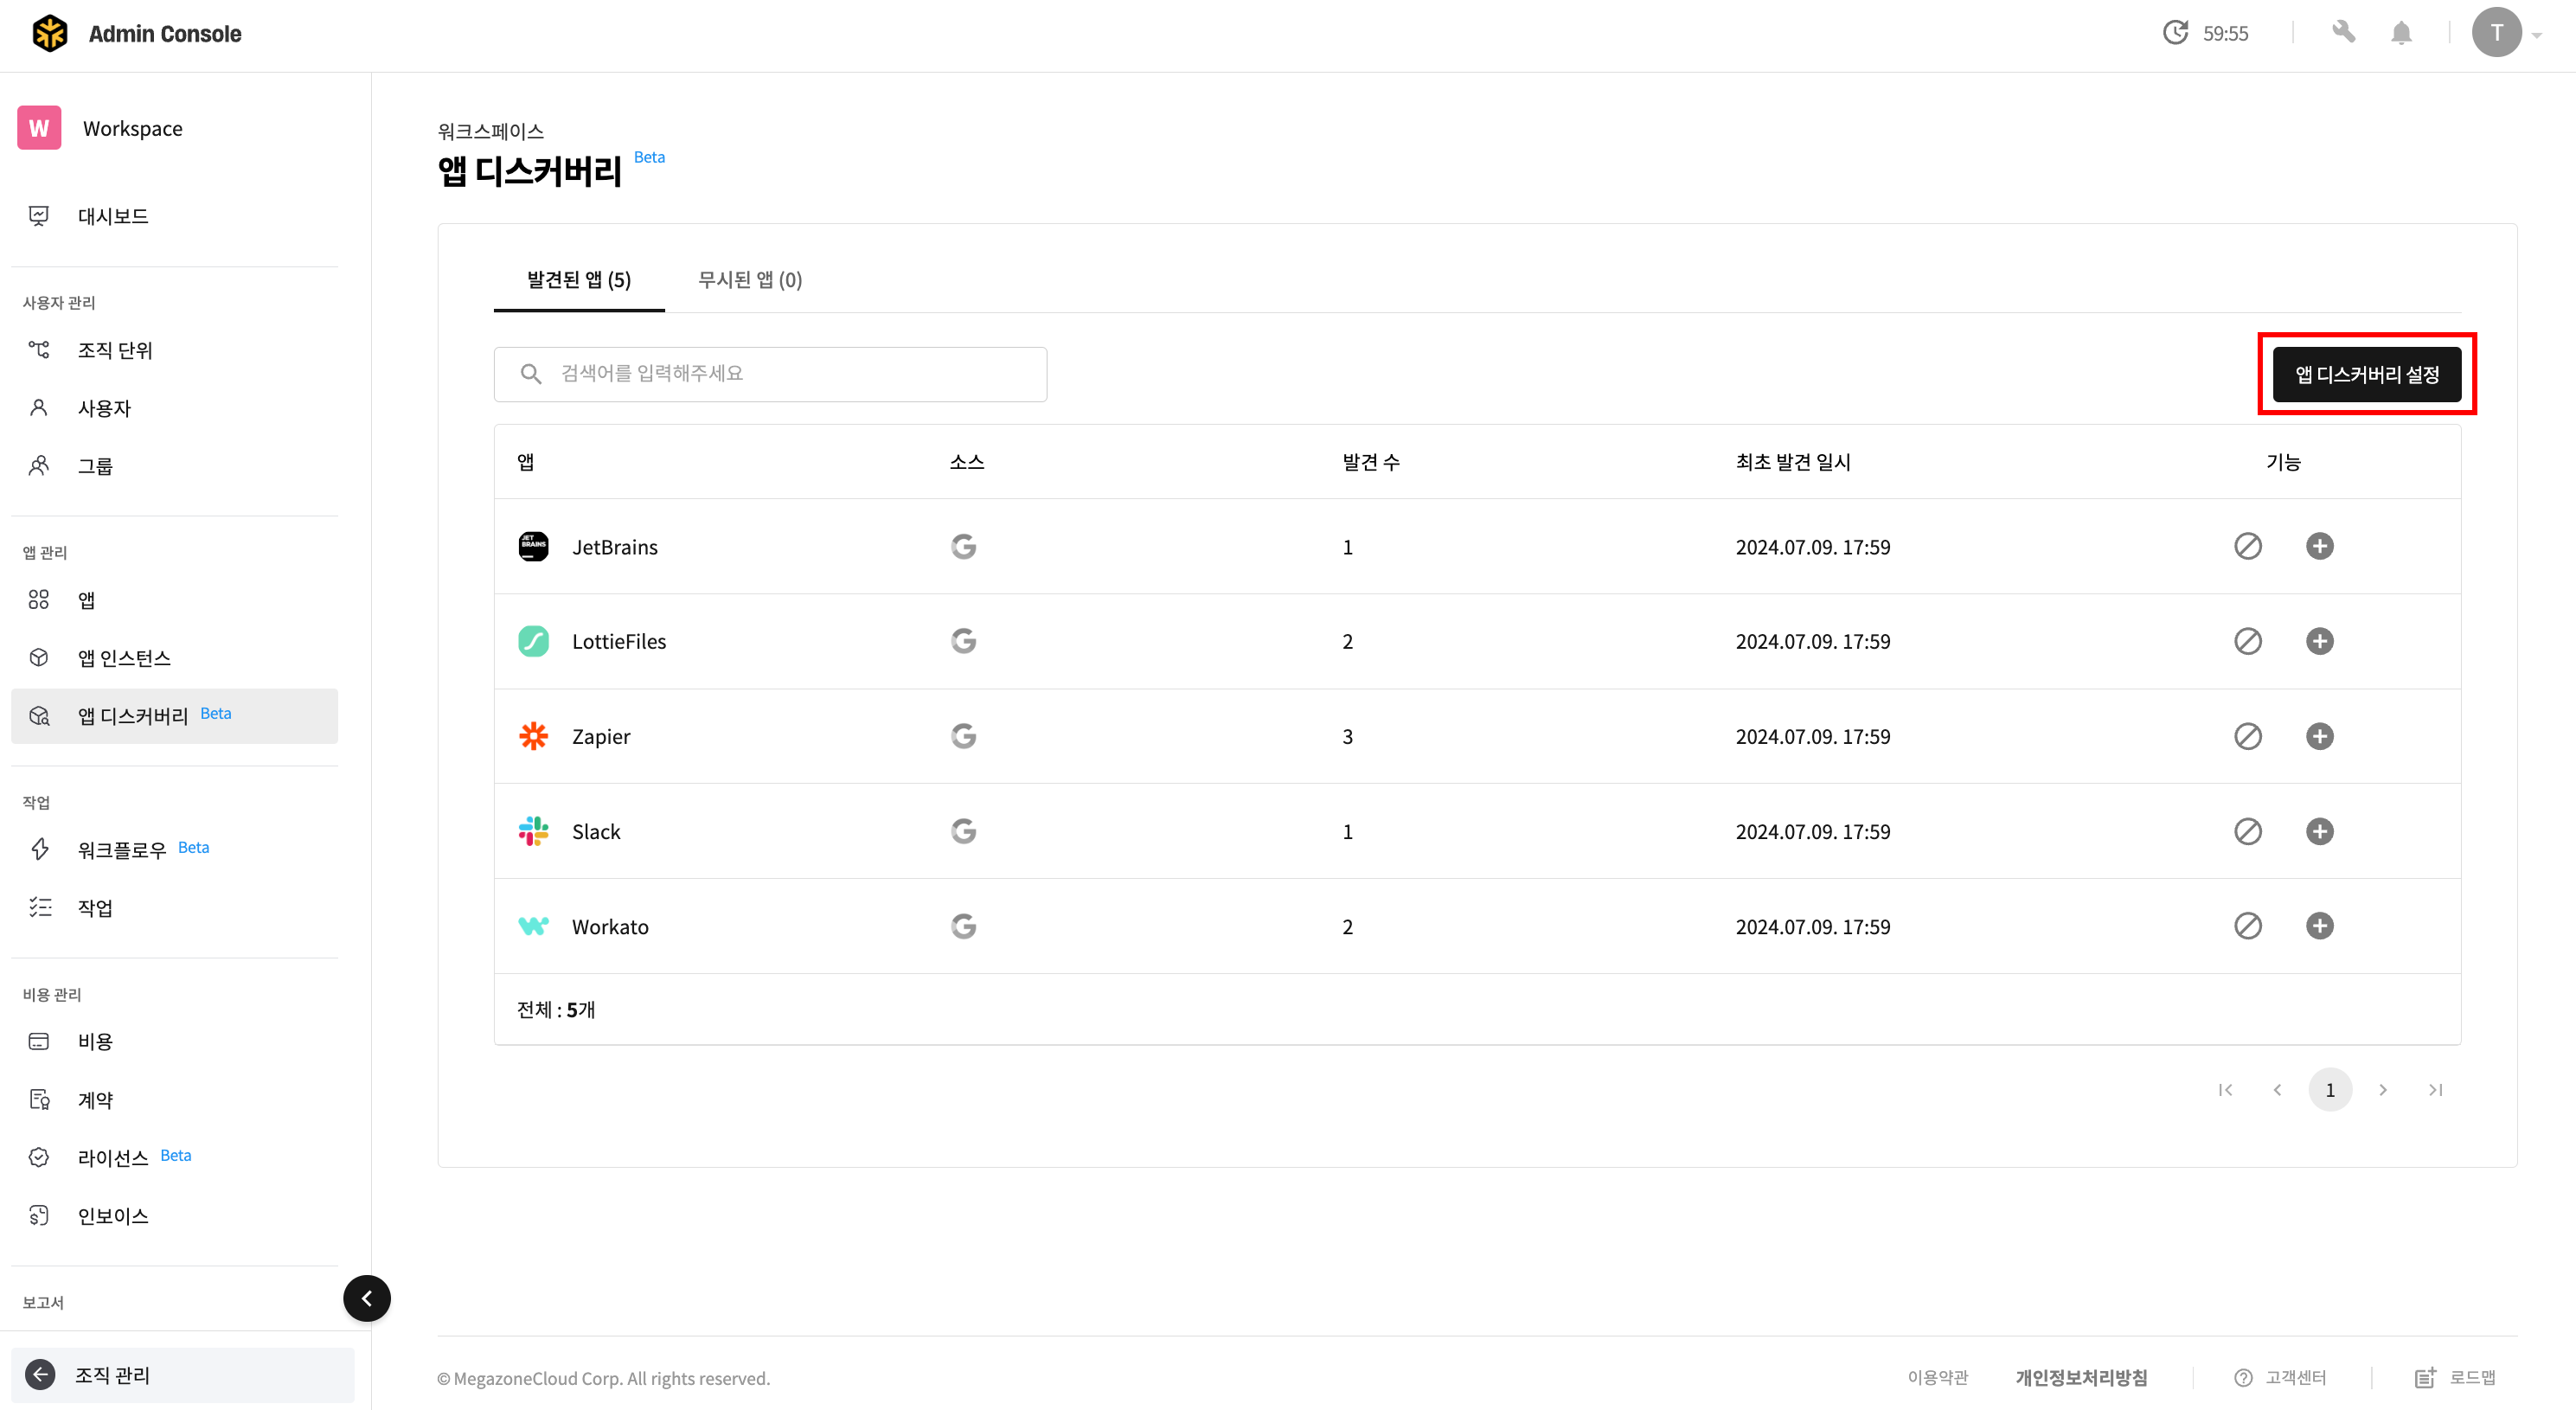Ignore the LottieFiles app
Screen dimensions: 2576x1410
click(x=2247, y=641)
